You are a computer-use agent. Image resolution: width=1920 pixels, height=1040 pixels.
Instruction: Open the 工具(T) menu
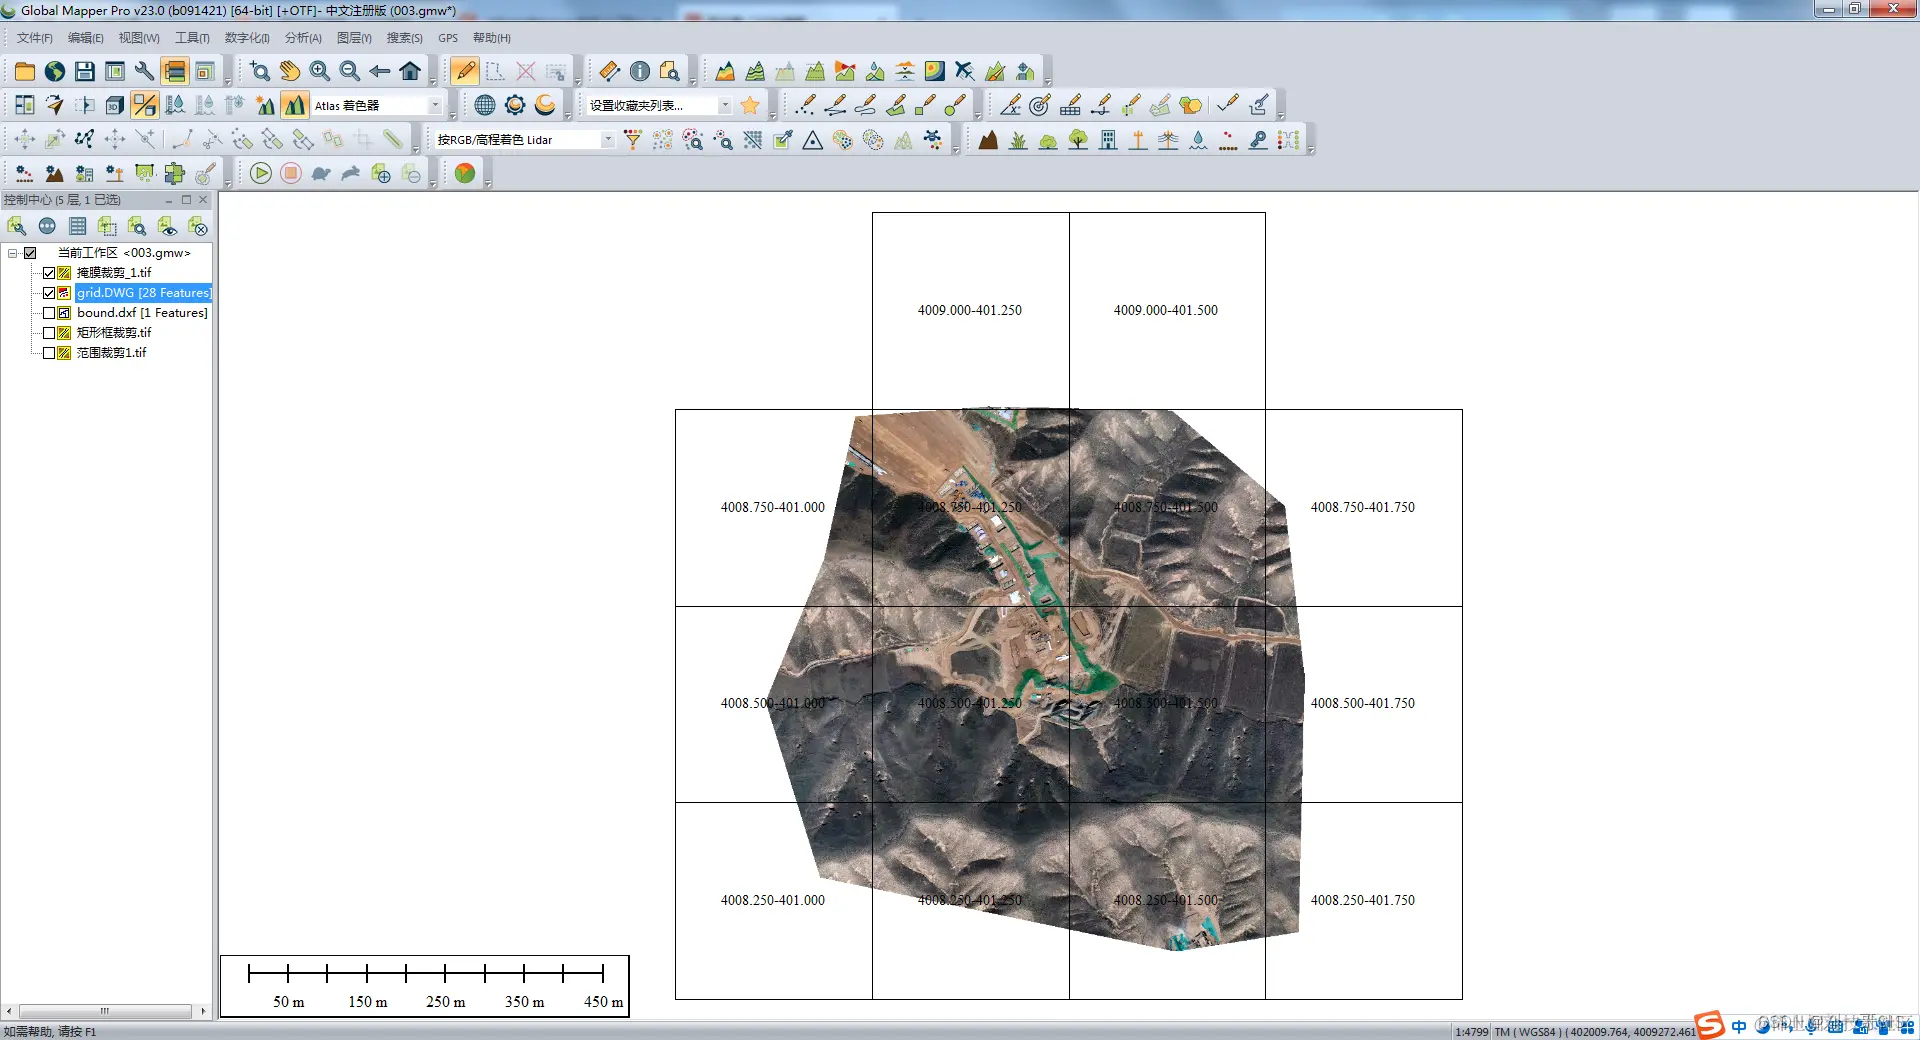[x=192, y=38]
